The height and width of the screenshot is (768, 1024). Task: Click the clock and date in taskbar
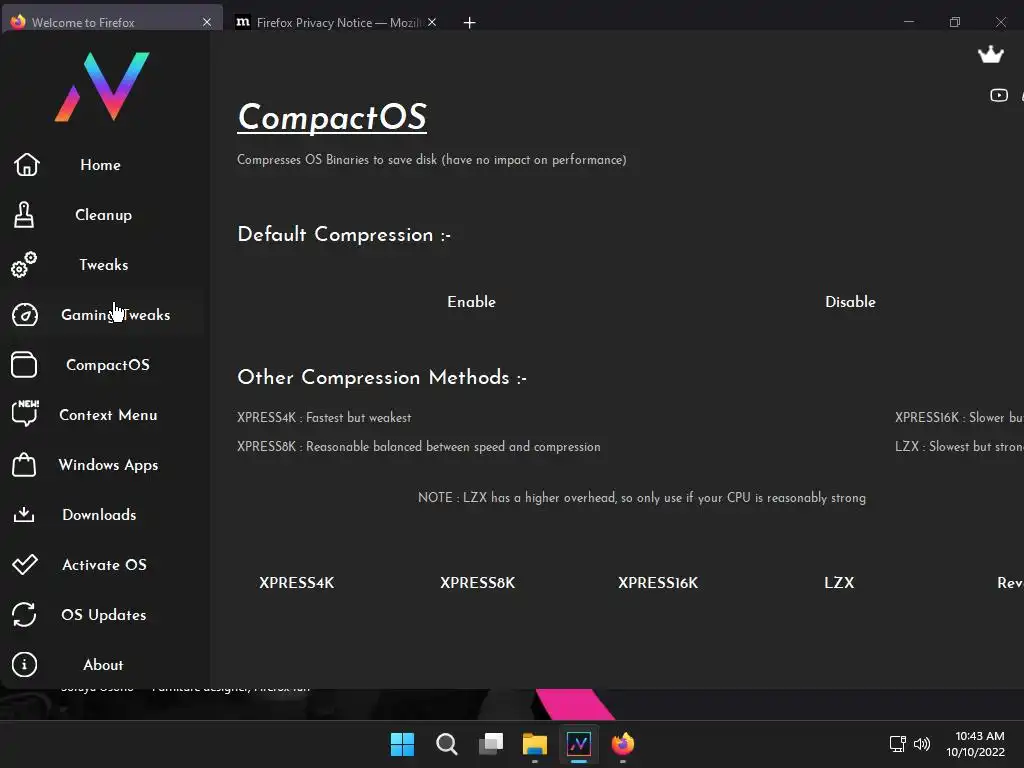click(x=976, y=744)
